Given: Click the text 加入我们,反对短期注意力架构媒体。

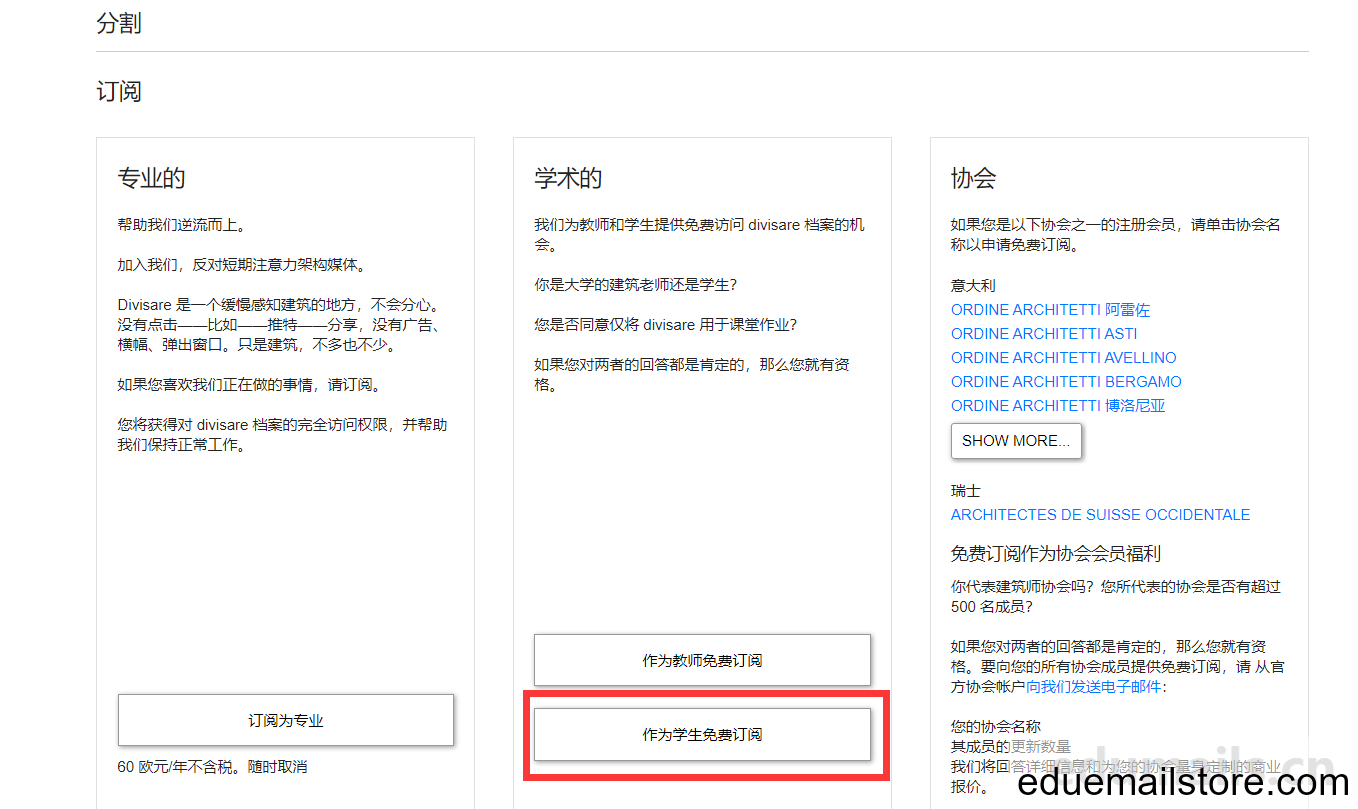Looking at the screenshot, I should click(x=242, y=265).
